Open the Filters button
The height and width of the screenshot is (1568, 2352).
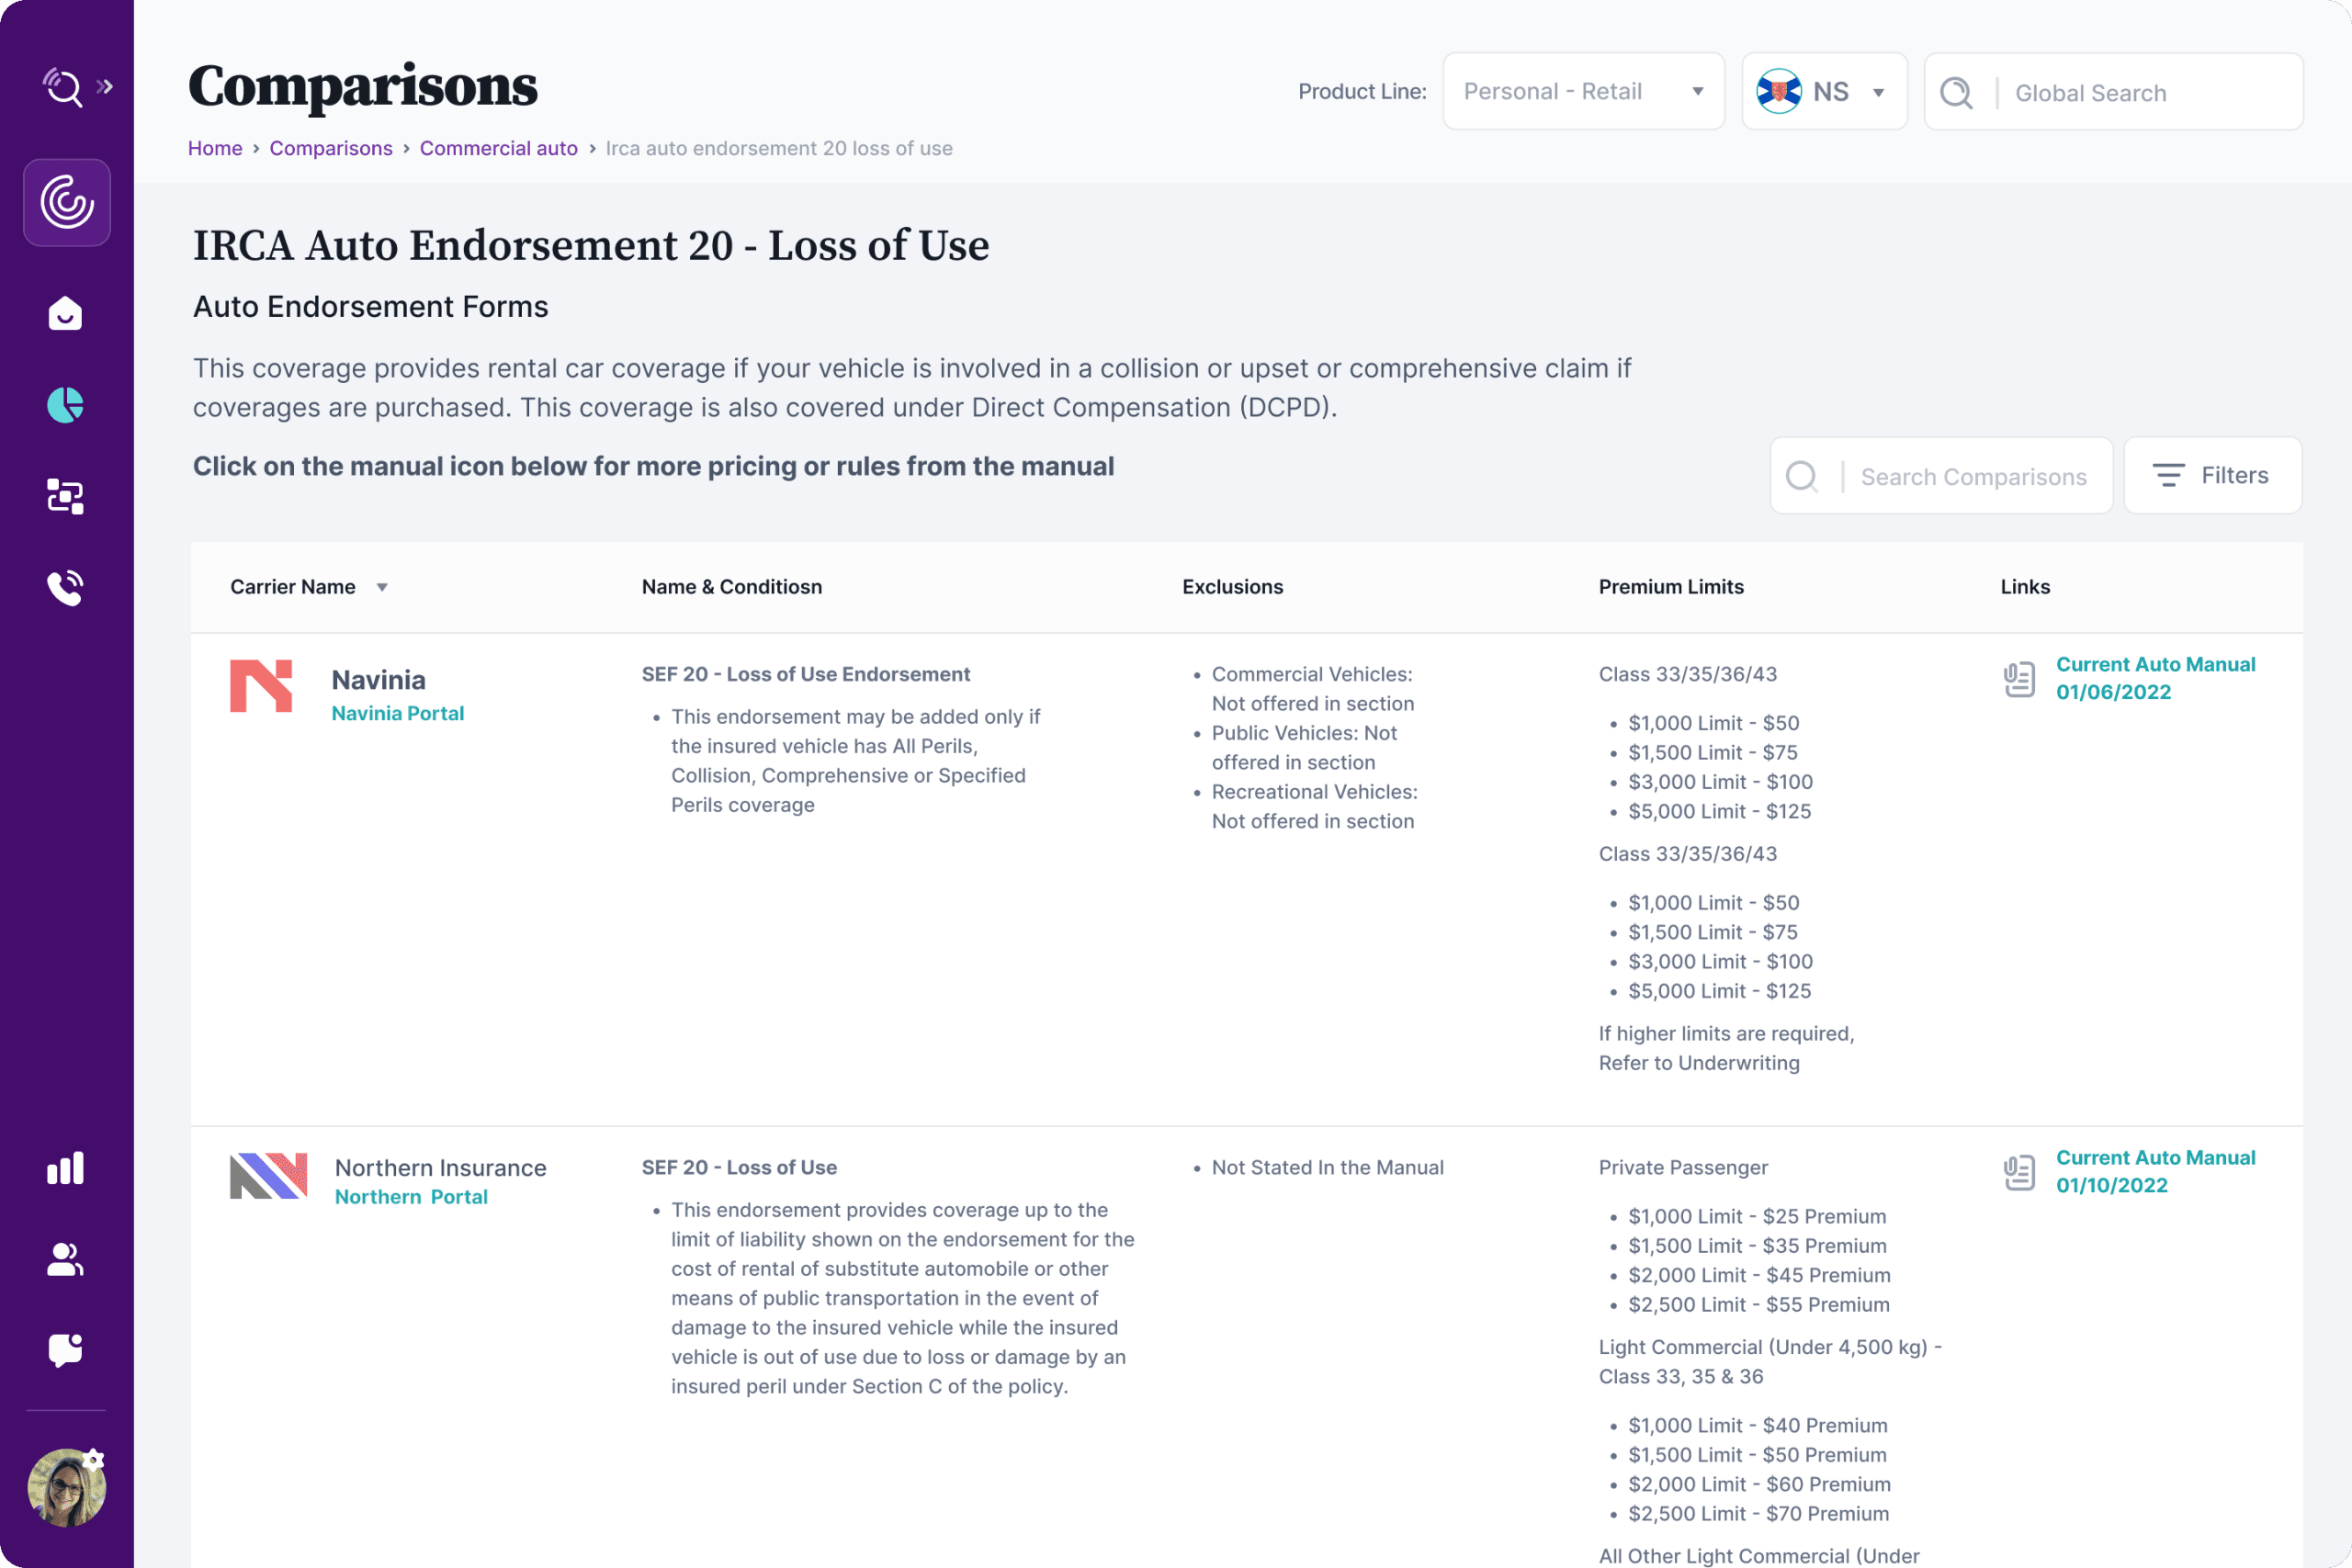[x=2211, y=476]
